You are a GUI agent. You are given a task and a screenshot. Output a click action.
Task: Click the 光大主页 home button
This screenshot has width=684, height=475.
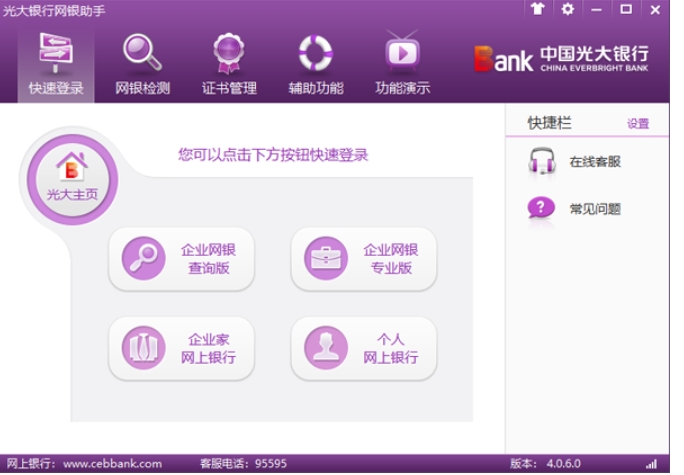click(x=72, y=179)
